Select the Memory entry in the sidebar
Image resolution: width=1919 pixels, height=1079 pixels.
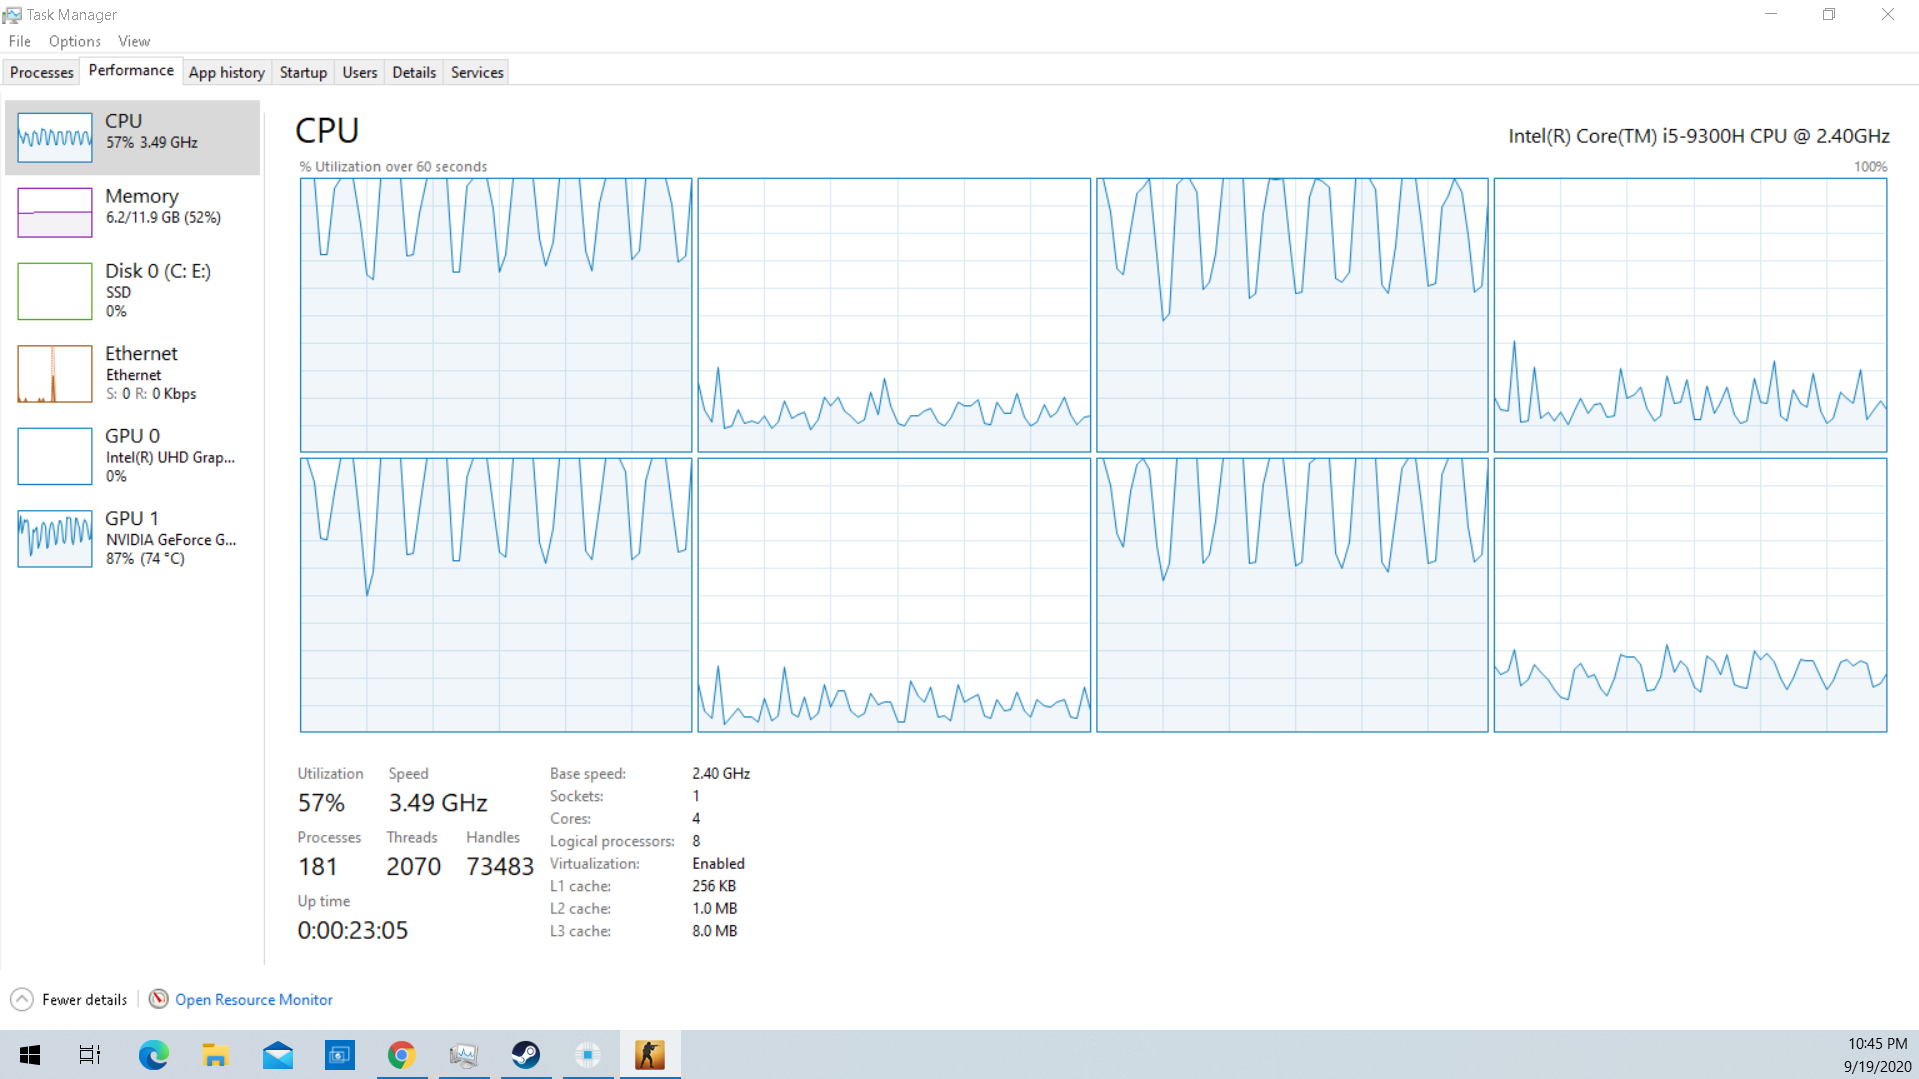coord(132,212)
